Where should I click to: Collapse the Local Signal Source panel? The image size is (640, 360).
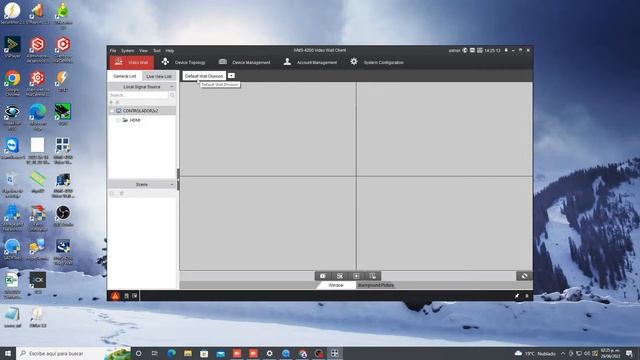(x=172, y=87)
